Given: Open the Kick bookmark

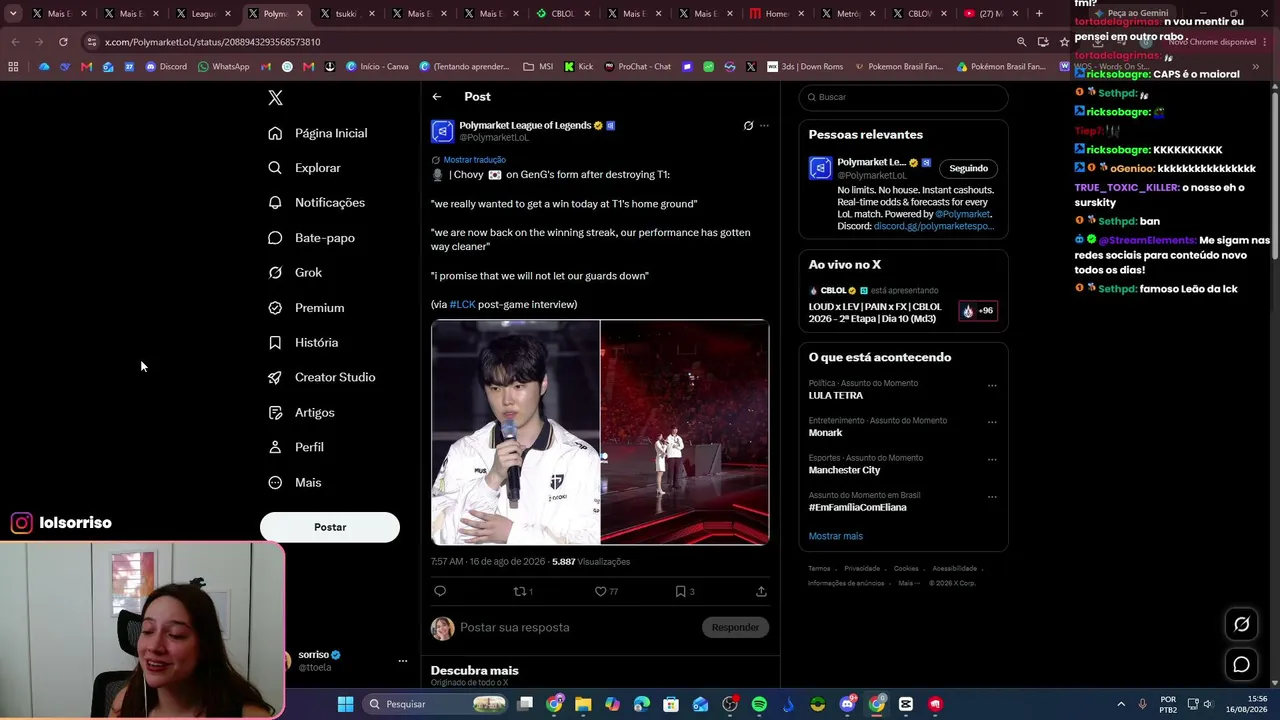Looking at the screenshot, I should (578, 67).
